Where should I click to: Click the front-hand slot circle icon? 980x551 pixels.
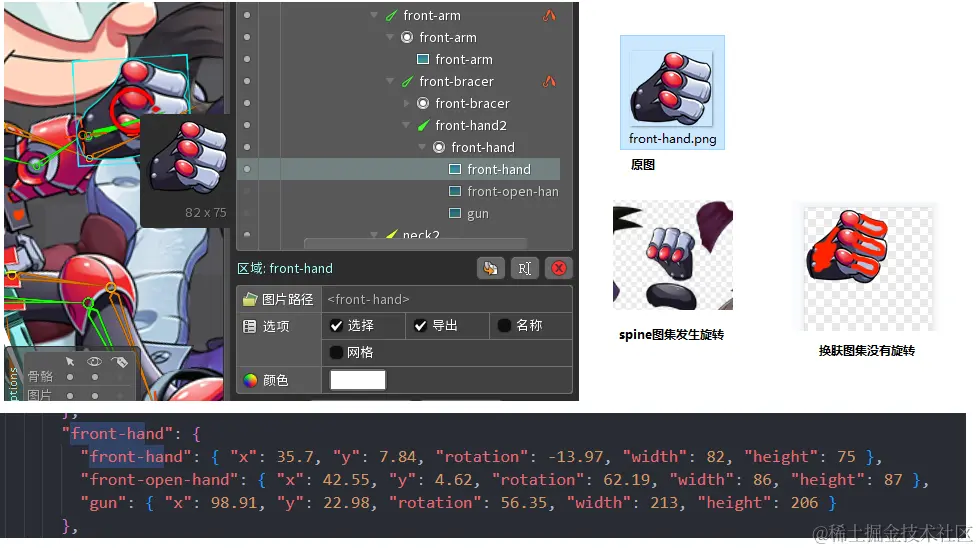point(439,147)
